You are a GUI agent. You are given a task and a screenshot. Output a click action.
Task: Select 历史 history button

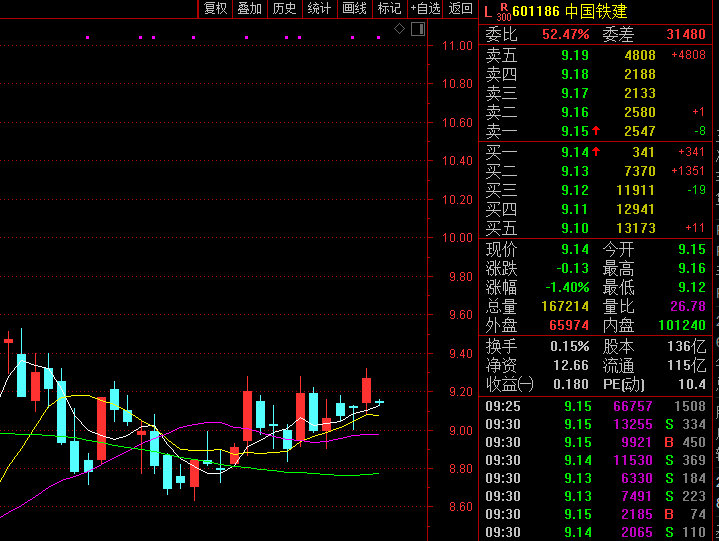point(285,9)
